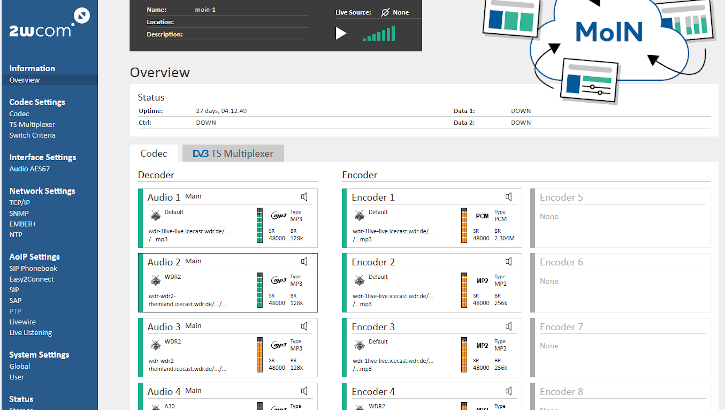Toggle the speaker icon for Encoder 4
This screenshot has width=725, height=410.
click(509, 391)
